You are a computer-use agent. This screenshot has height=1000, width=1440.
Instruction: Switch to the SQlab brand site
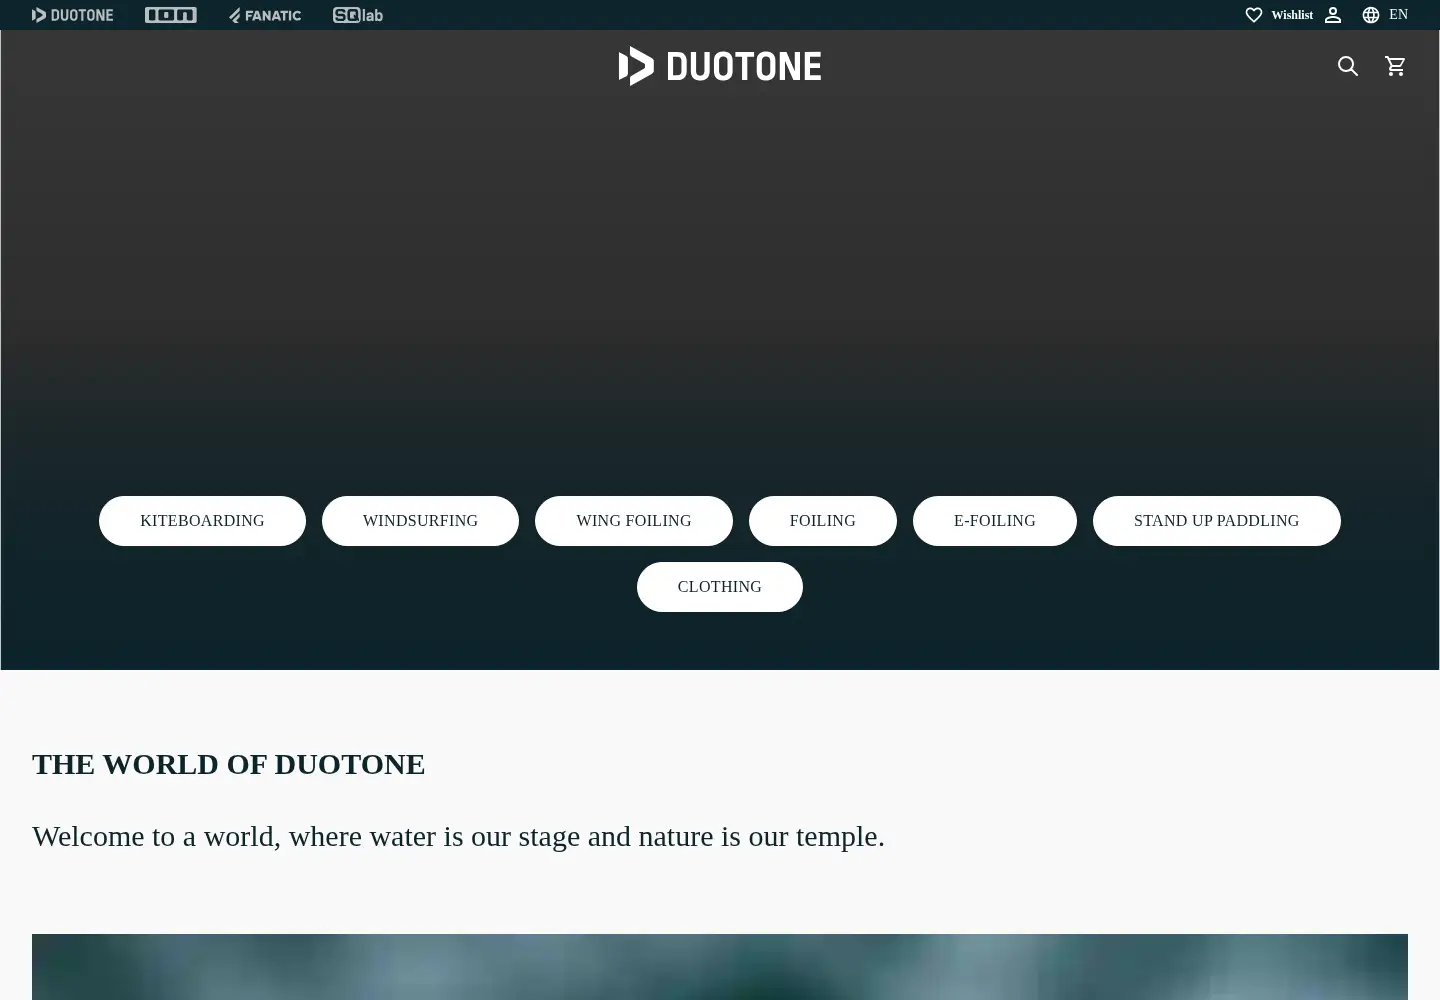point(358,15)
